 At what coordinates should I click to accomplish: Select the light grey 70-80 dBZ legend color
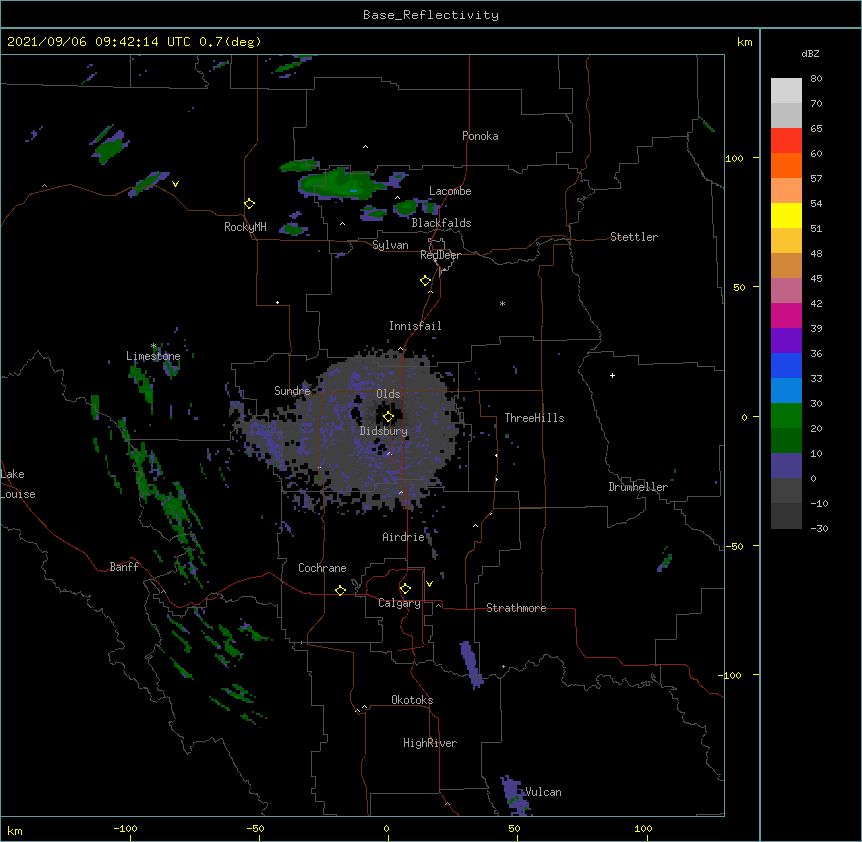(786, 91)
